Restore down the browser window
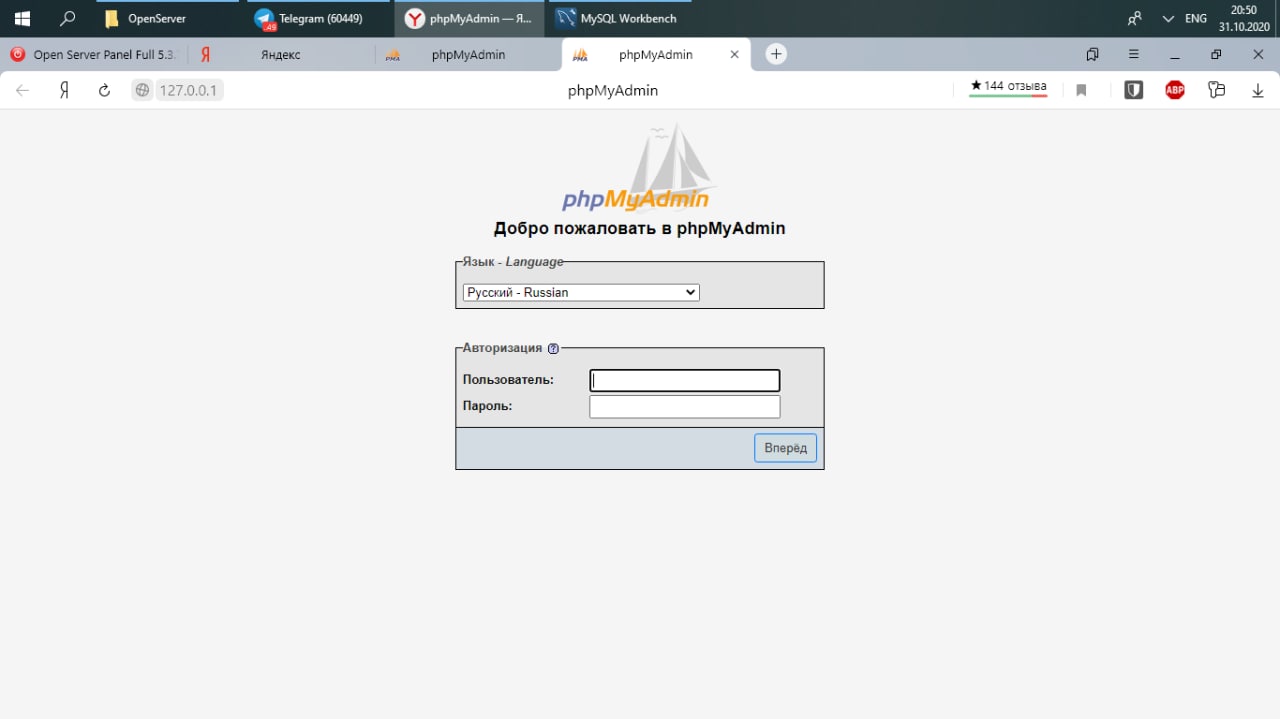1280x719 pixels. pyautogui.click(x=1216, y=55)
